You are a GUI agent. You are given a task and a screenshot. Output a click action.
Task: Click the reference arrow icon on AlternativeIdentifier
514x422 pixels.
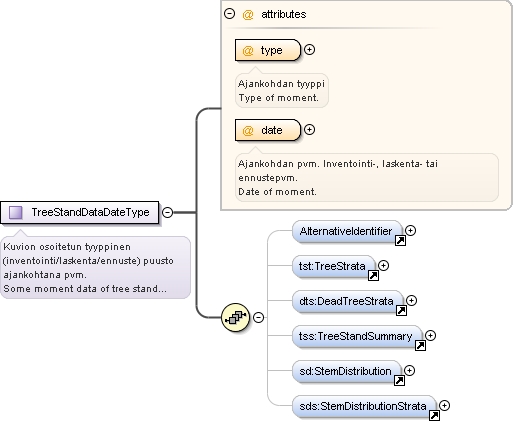400,240
